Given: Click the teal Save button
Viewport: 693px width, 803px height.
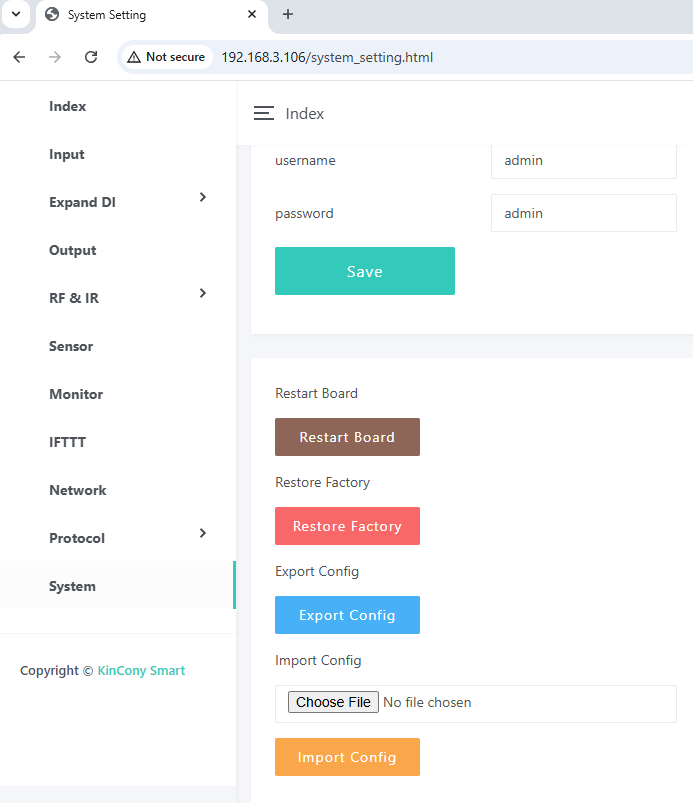Looking at the screenshot, I should (x=365, y=271).
